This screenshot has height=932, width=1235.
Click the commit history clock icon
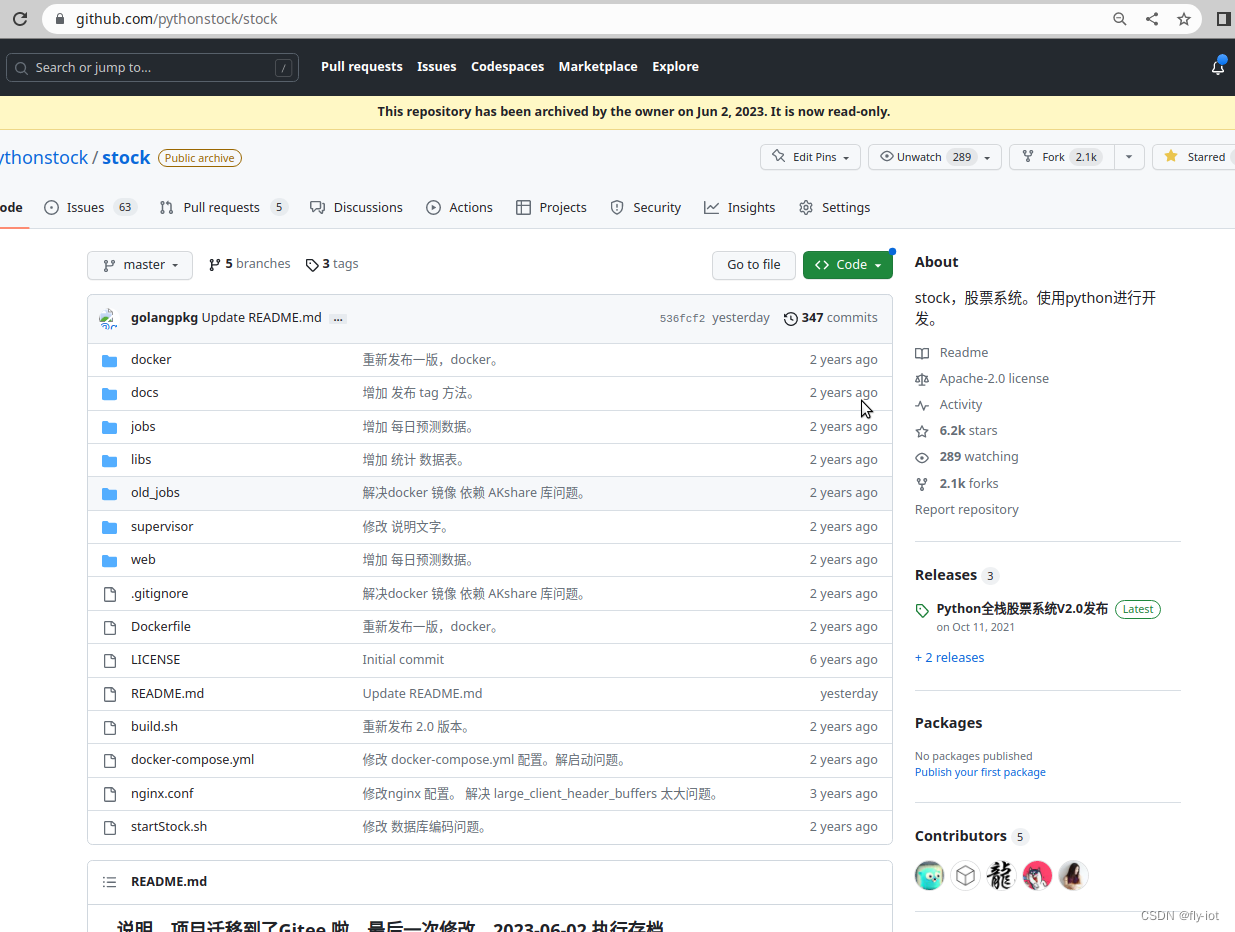point(790,317)
